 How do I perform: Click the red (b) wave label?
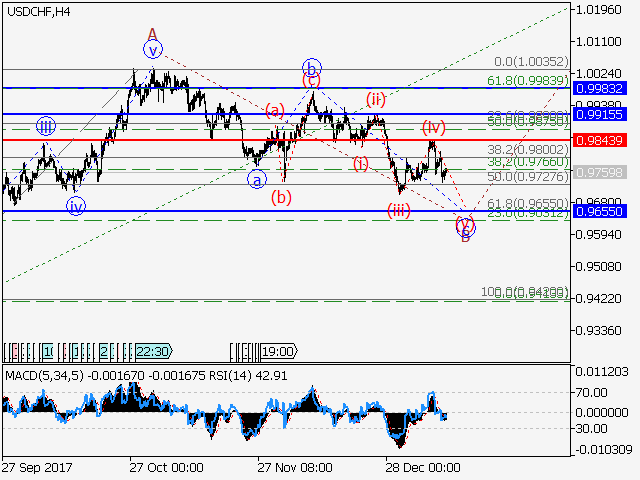point(283,197)
